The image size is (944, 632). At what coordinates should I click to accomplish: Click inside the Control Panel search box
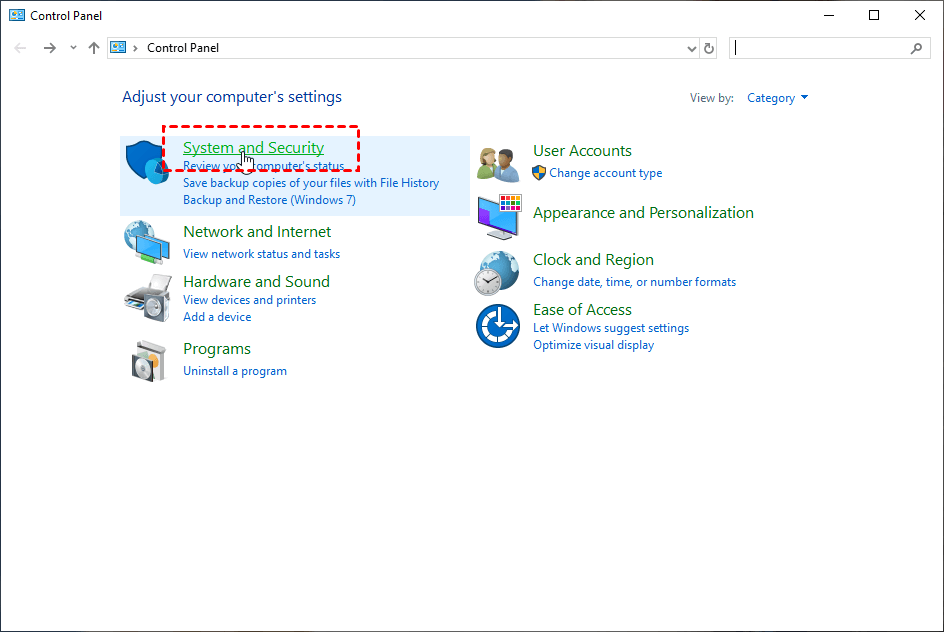tap(820, 48)
